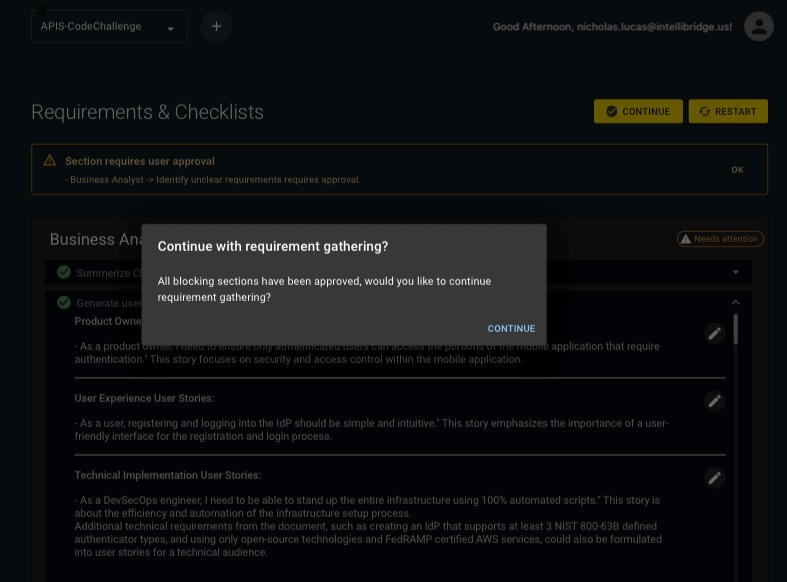The width and height of the screenshot is (787, 582).
Task: Collapse the Generate user stories section
Action: 736,302
